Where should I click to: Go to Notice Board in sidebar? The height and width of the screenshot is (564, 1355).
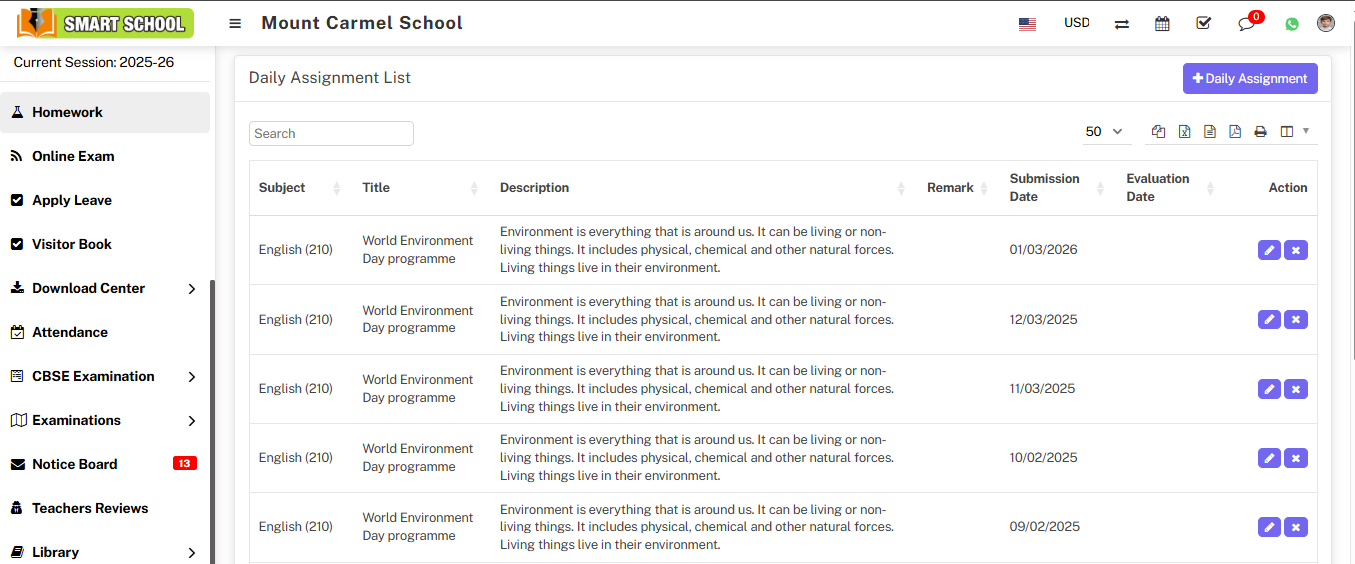pyautogui.click(x=75, y=464)
